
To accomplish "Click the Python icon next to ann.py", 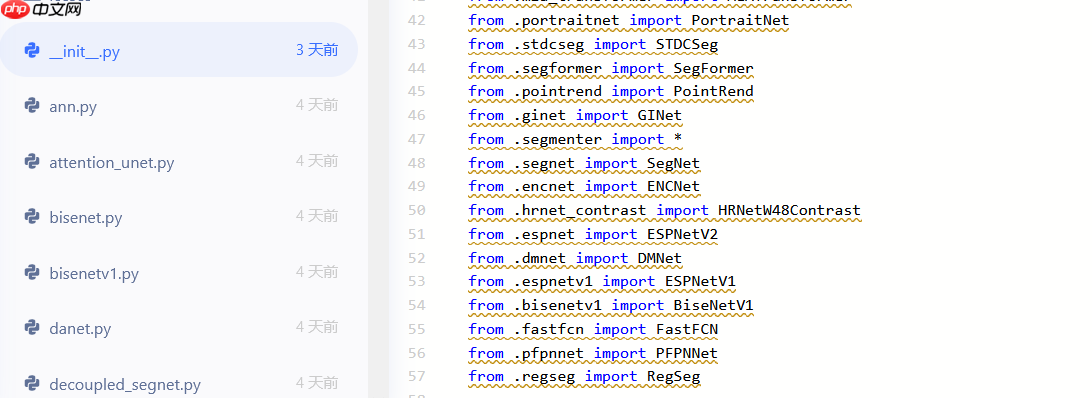I will pos(31,106).
